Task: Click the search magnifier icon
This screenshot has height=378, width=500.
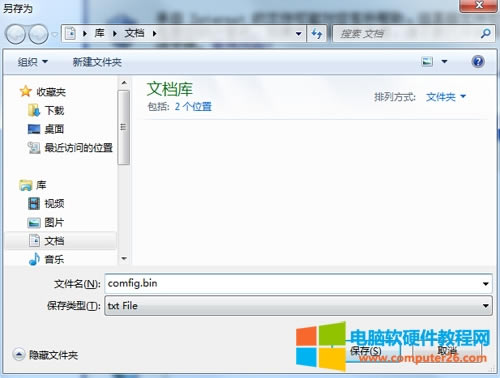Action: pyautogui.click(x=486, y=33)
